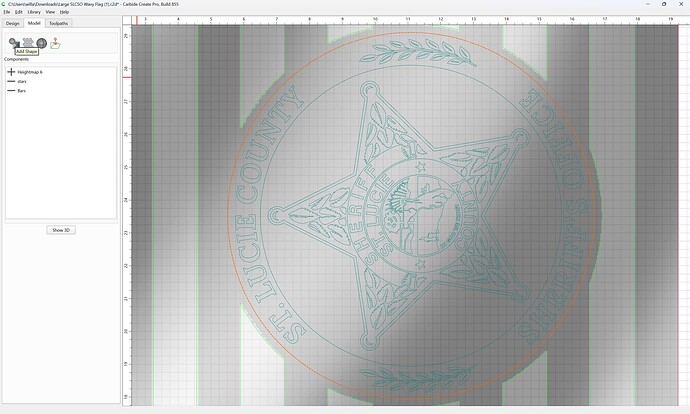Click the small star above seal center
The width and height of the screenshot is (690, 414).
pyautogui.click(x=421, y=166)
